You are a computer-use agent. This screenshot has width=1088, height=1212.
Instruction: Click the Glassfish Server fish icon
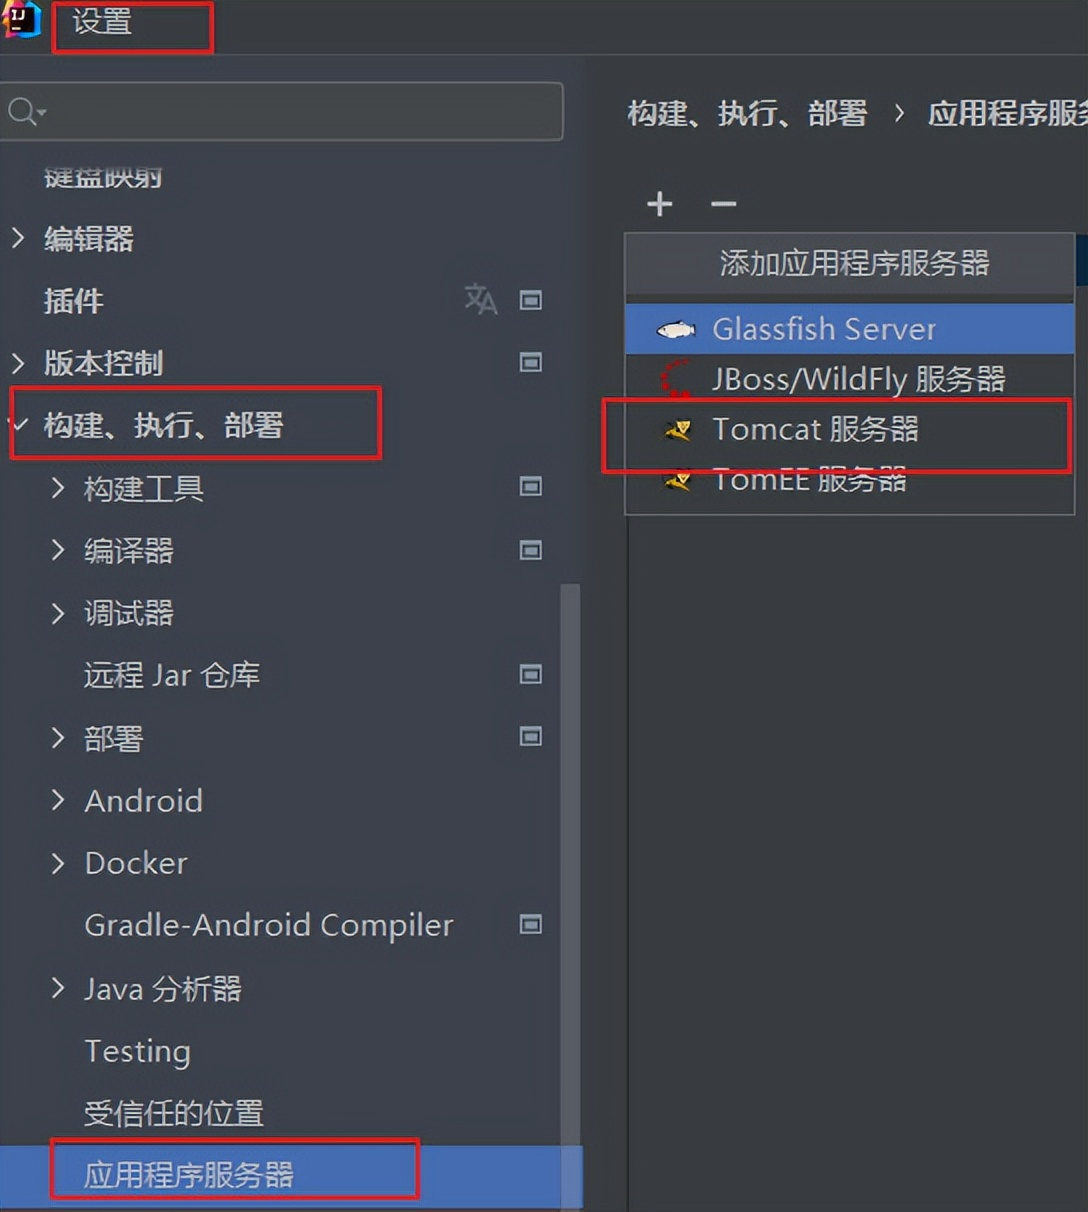pos(676,329)
